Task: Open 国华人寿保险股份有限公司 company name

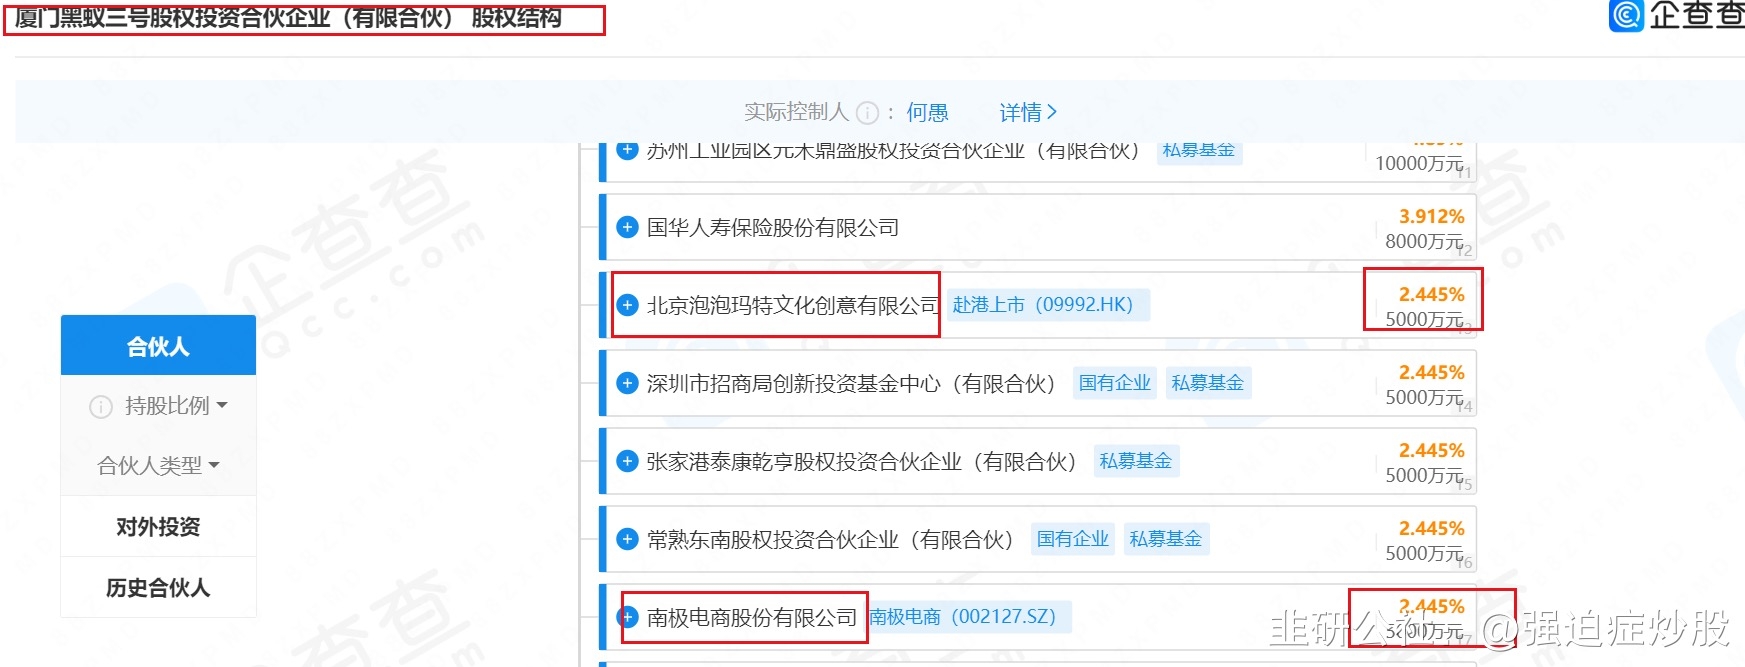Action: coord(773,227)
